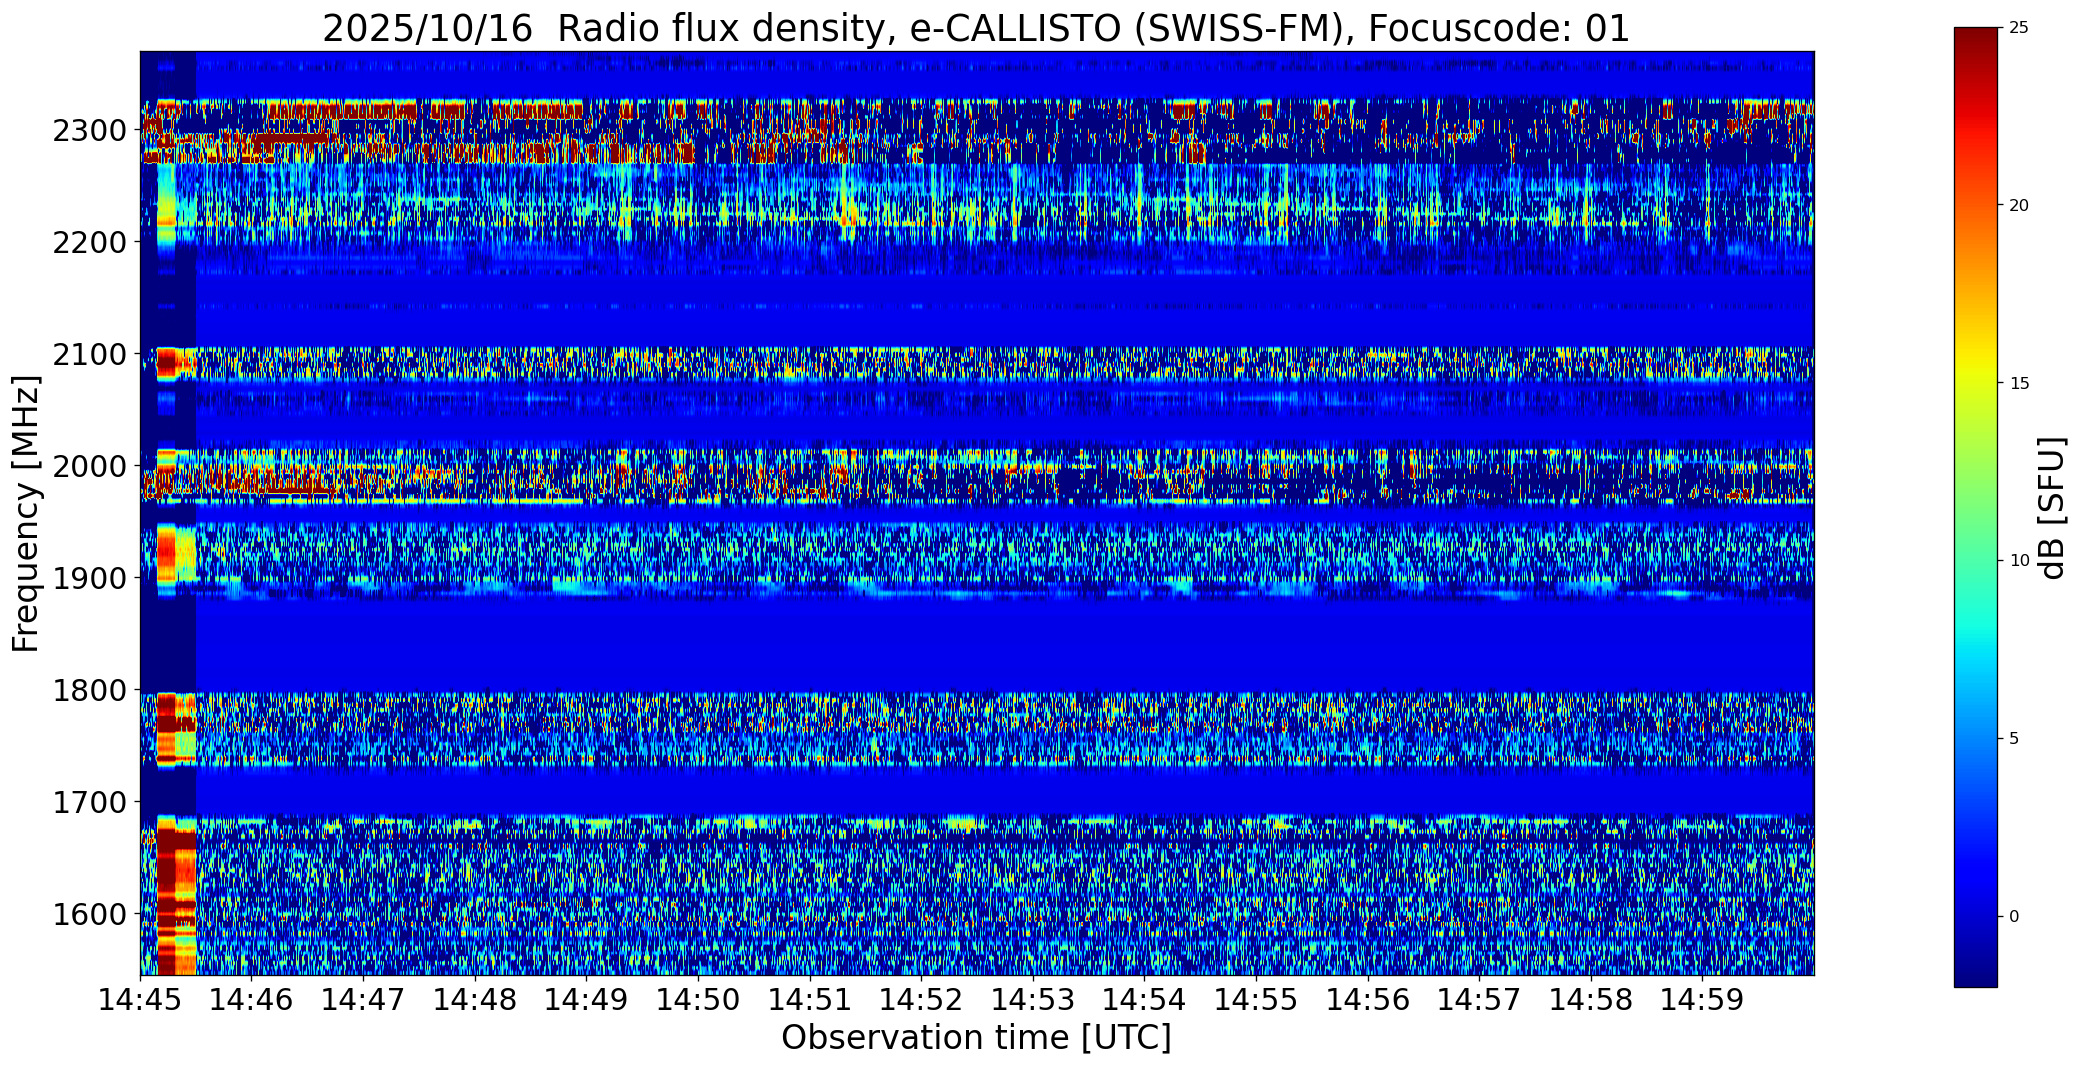Image resolution: width=2082 pixels, height=1067 pixels.
Task: Click the 14:45 time tick label
Action: (x=140, y=999)
